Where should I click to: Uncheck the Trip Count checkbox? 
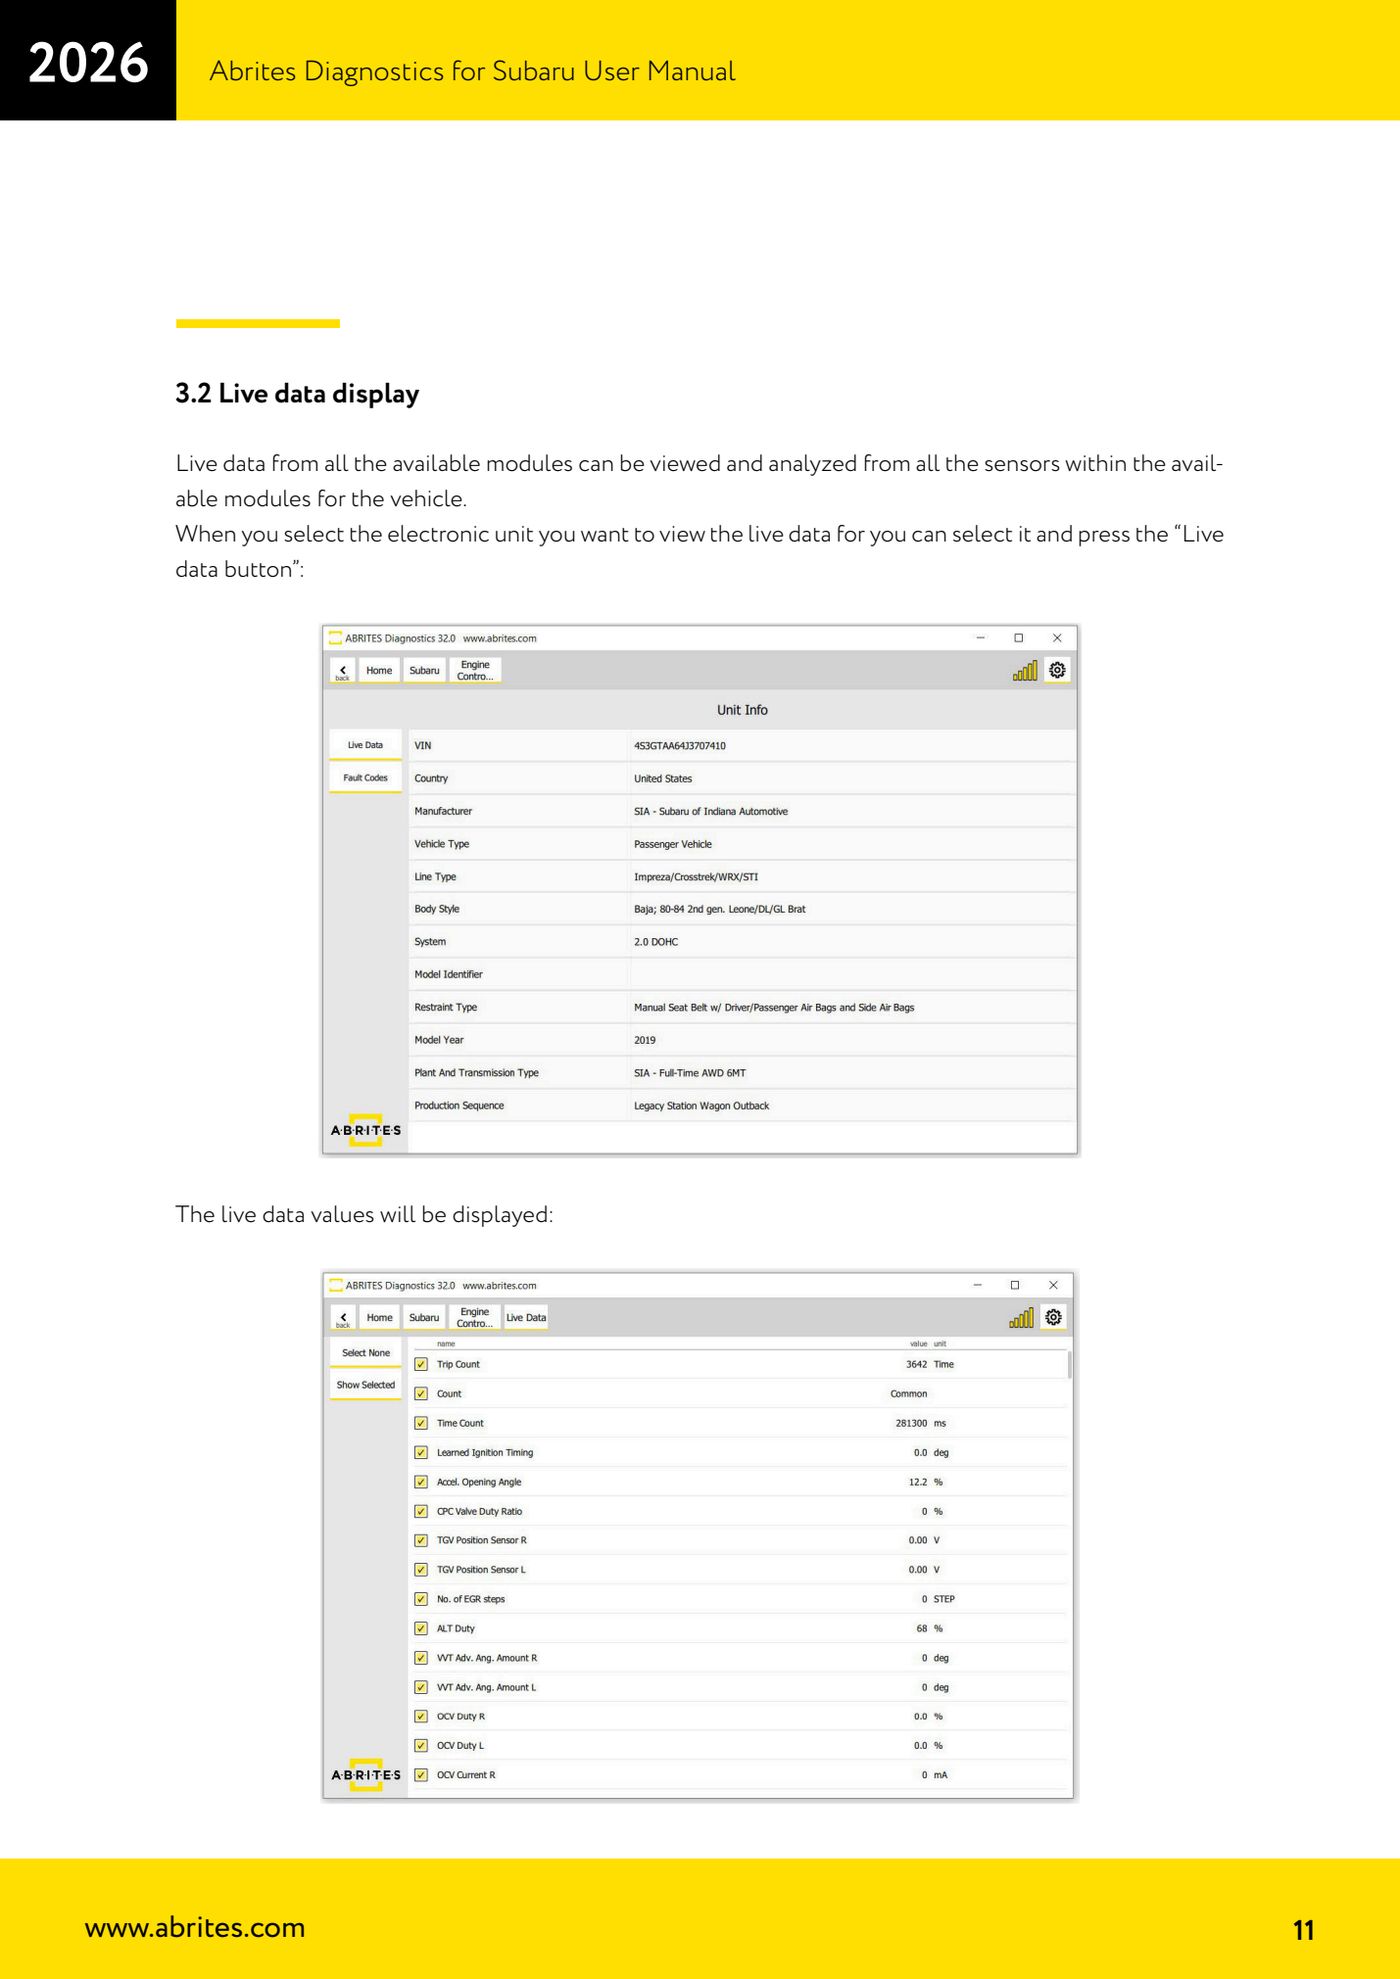tap(421, 1364)
